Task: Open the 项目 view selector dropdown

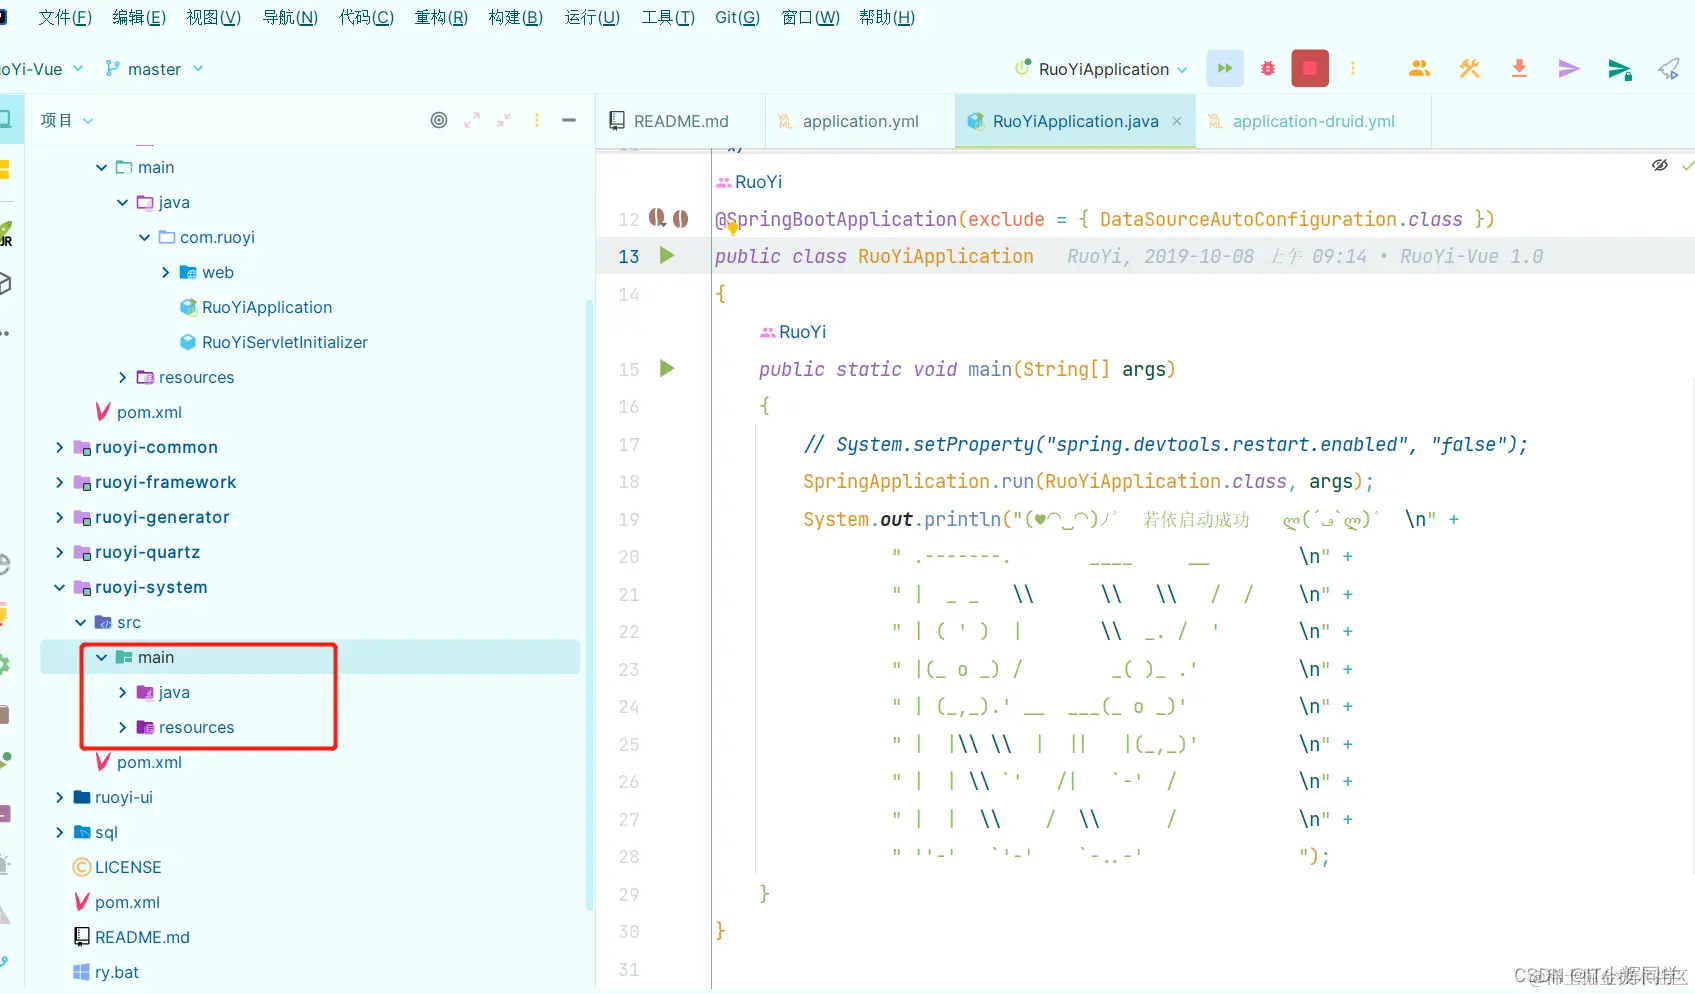Action: [x=66, y=120]
